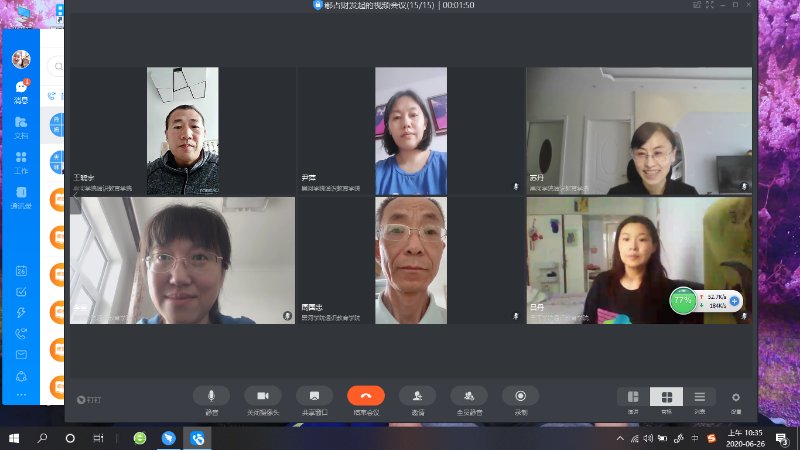The height and width of the screenshot is (450, 800).
Task: Turn off the camera with 关闭摄像头
Action: pos(263,396)
